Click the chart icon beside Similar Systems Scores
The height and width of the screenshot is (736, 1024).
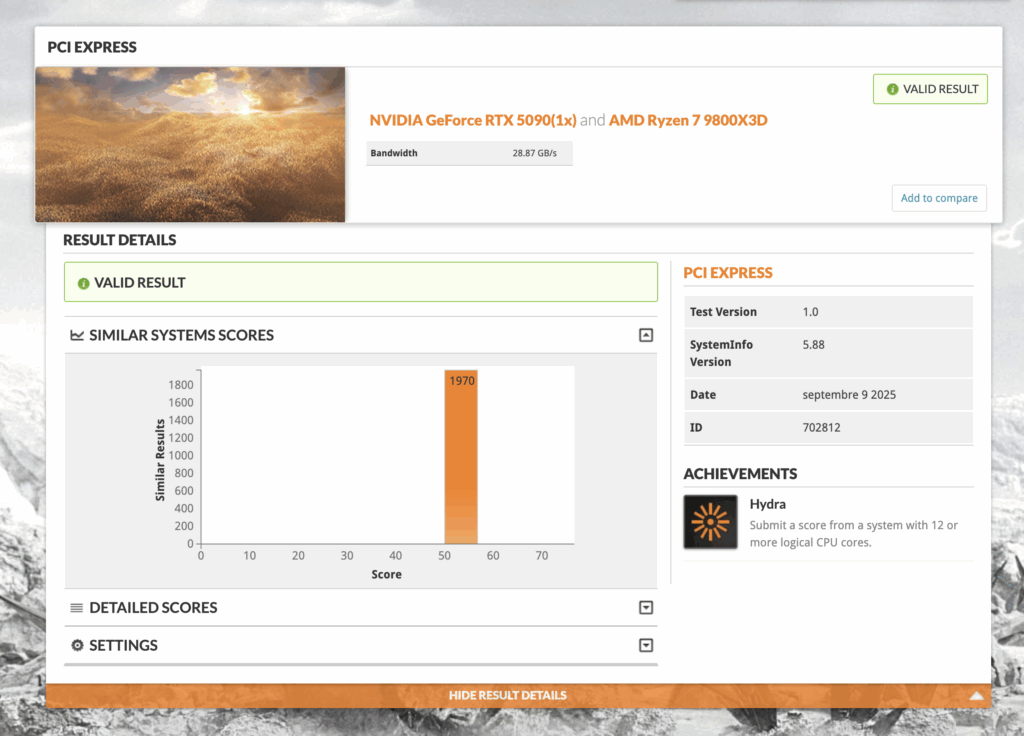[x=77, y=336]
